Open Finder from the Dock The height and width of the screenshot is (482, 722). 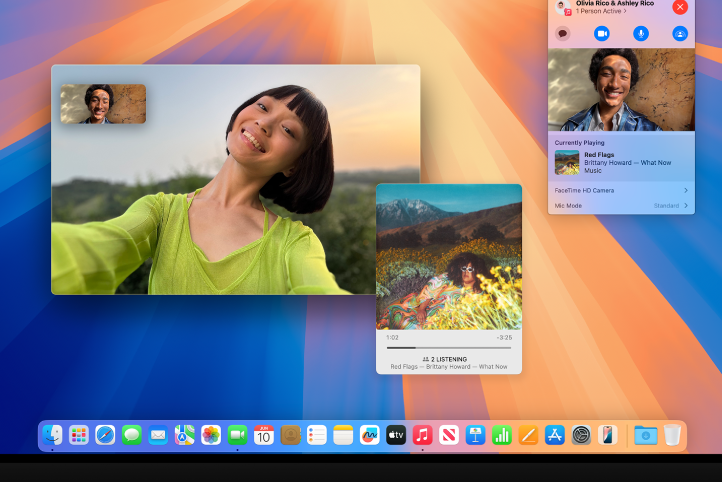pos(52,435)
